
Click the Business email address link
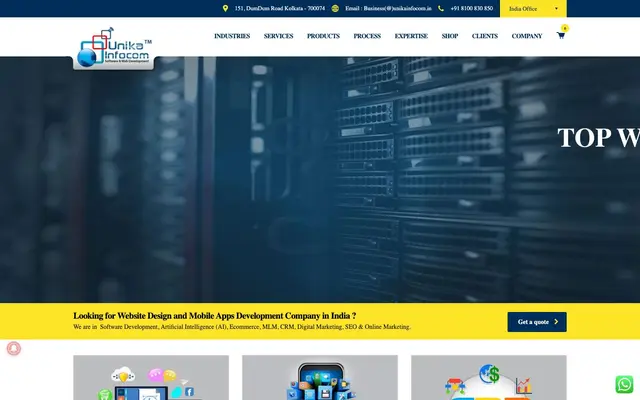pos(388,8)
